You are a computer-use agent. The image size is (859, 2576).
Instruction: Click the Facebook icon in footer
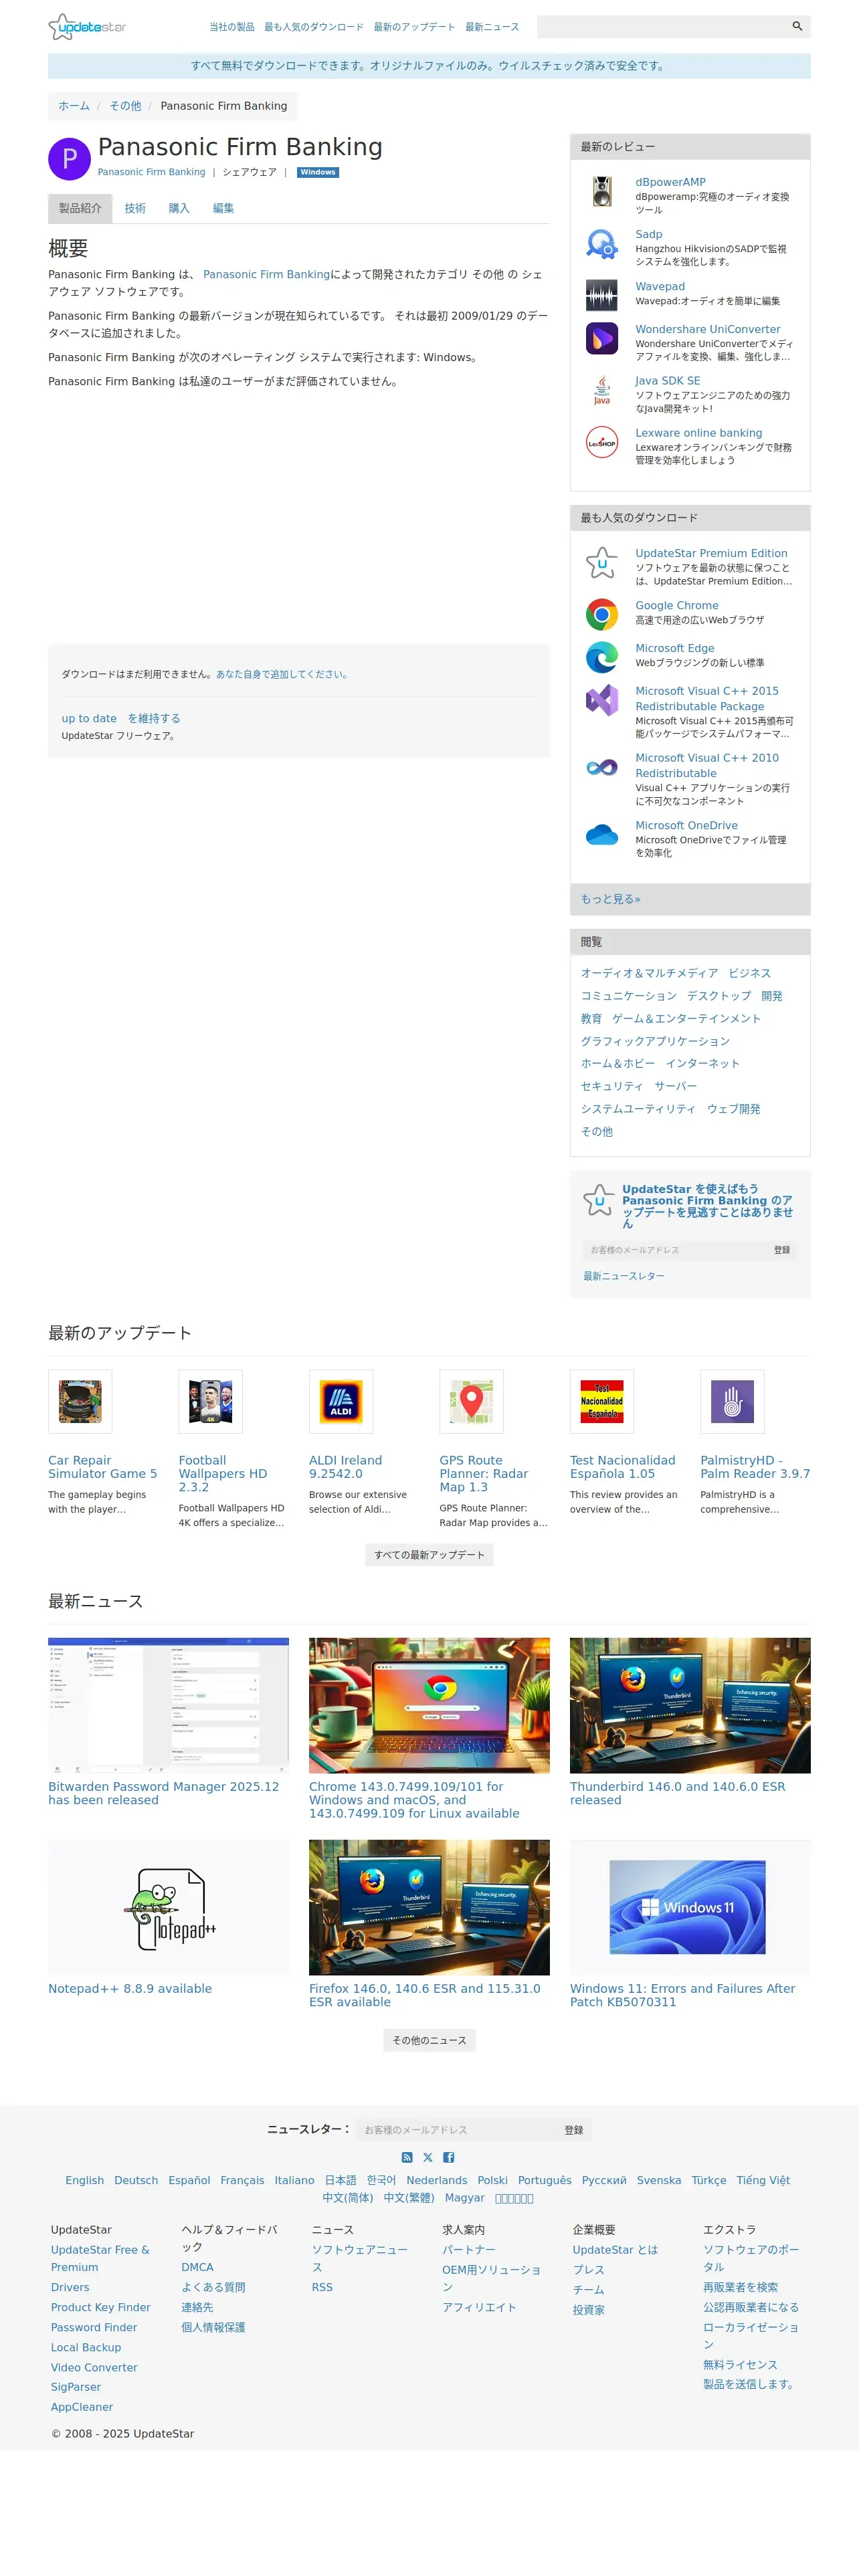click(449, 2157)
